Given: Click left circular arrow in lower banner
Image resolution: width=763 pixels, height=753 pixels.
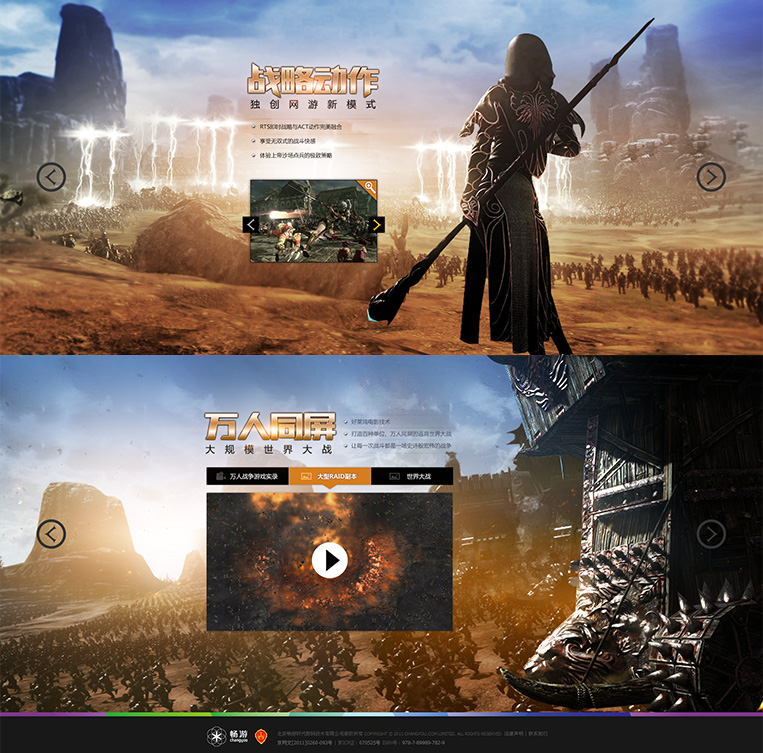Looking at the screenshot, I should tap(51, 534).
